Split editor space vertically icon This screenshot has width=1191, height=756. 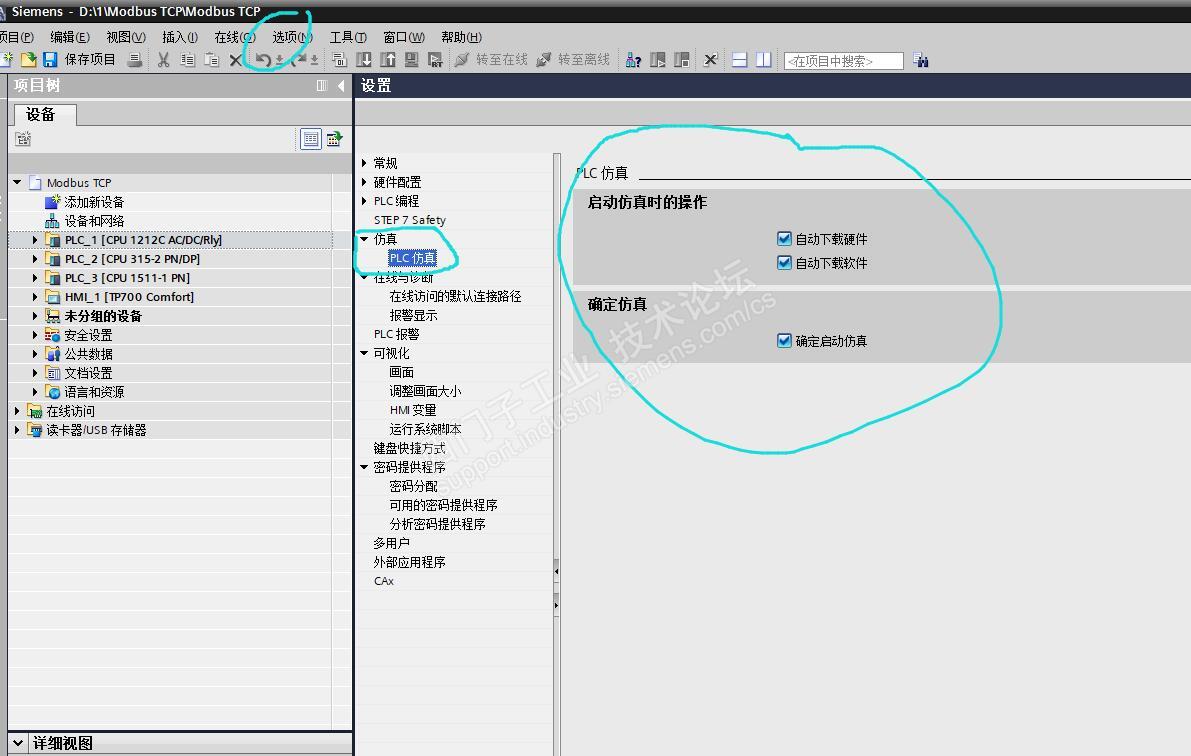[763, 60]
